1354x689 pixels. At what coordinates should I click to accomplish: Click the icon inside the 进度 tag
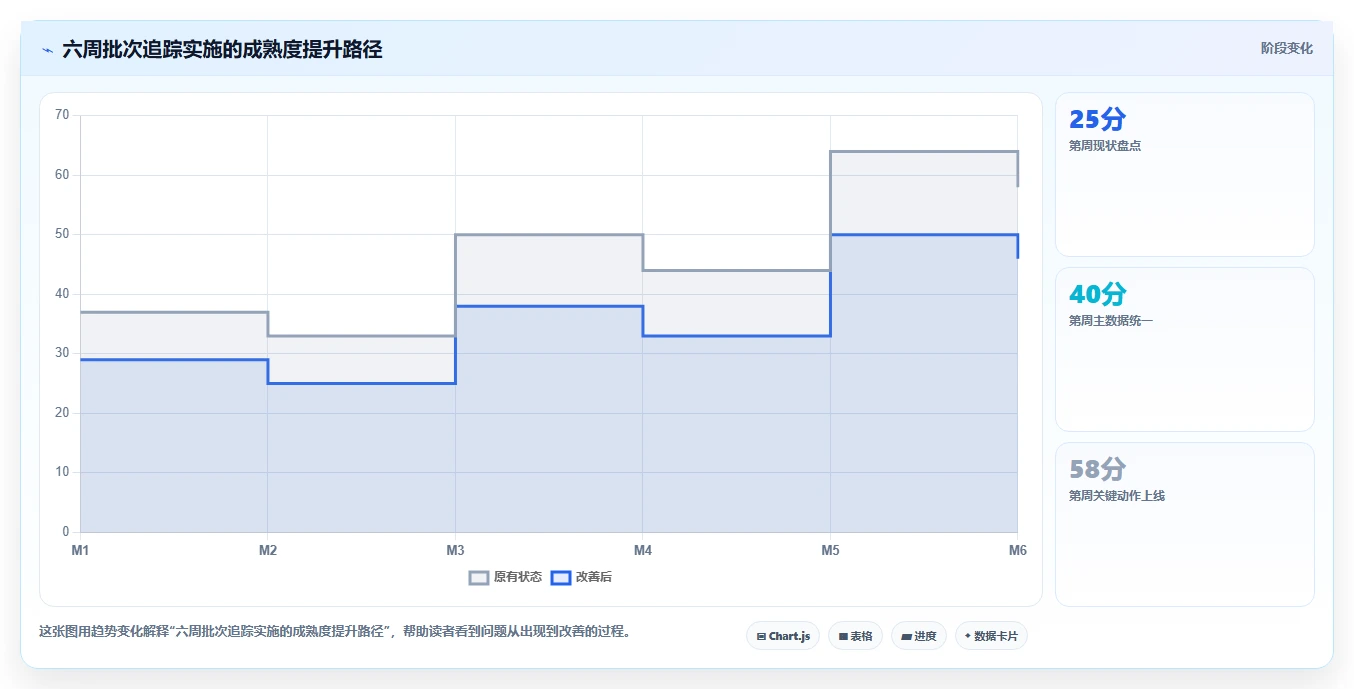click(x=906, y=636)
